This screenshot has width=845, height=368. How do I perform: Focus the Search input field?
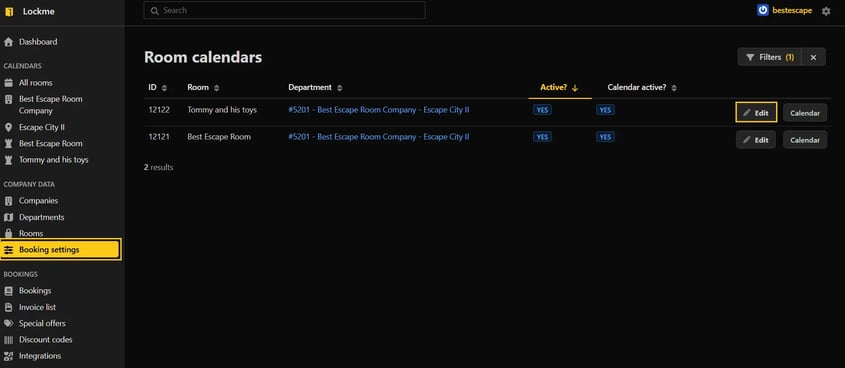pyautogui.click(x=285, y=10)
